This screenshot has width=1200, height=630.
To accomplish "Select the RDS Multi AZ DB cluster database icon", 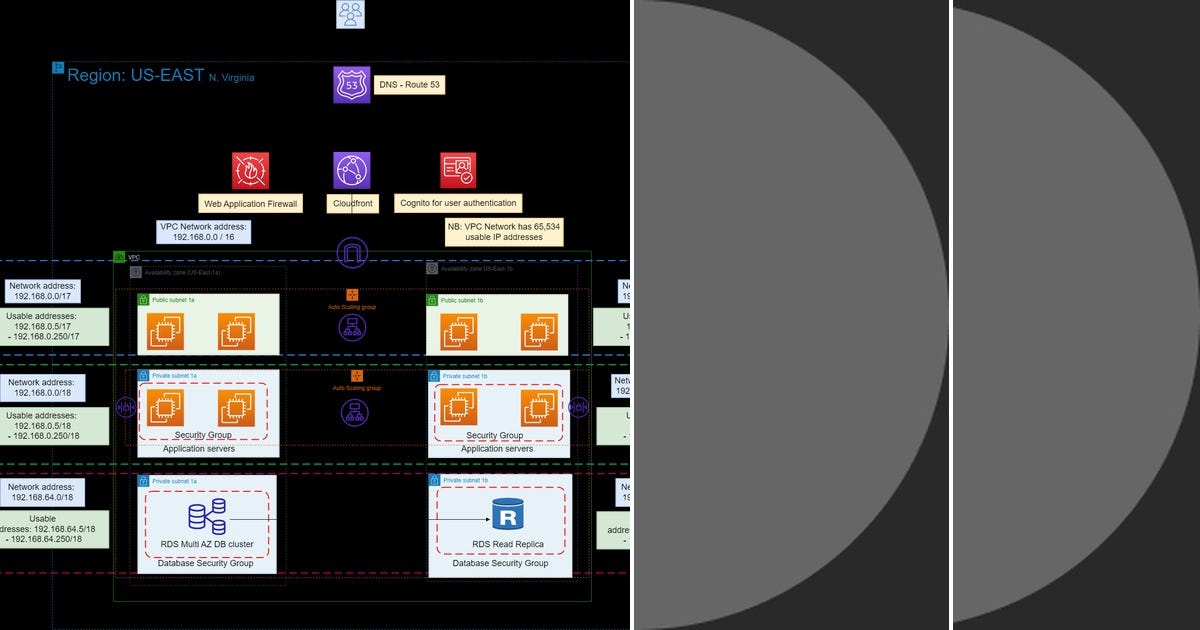I will pos(207,515).
